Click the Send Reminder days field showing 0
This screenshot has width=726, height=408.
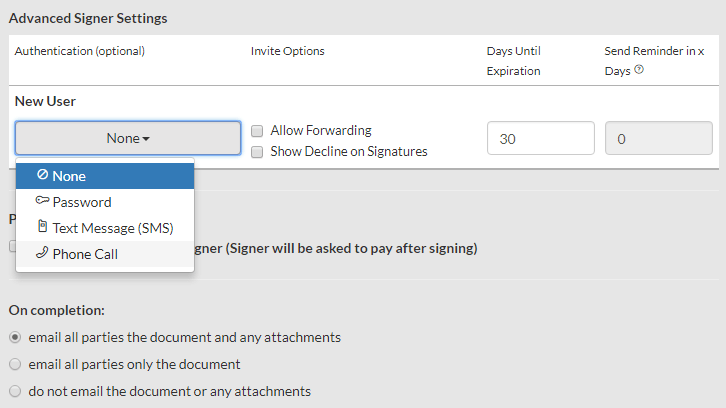point(659,139)
